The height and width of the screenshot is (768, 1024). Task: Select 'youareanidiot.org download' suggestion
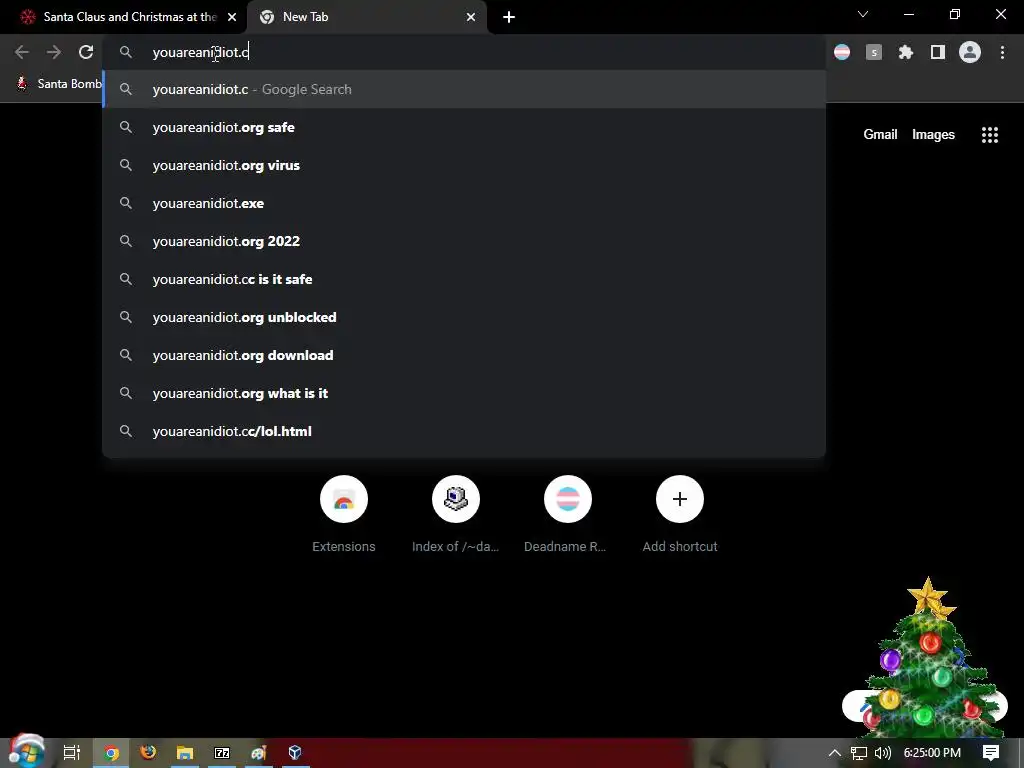(464, 355)
